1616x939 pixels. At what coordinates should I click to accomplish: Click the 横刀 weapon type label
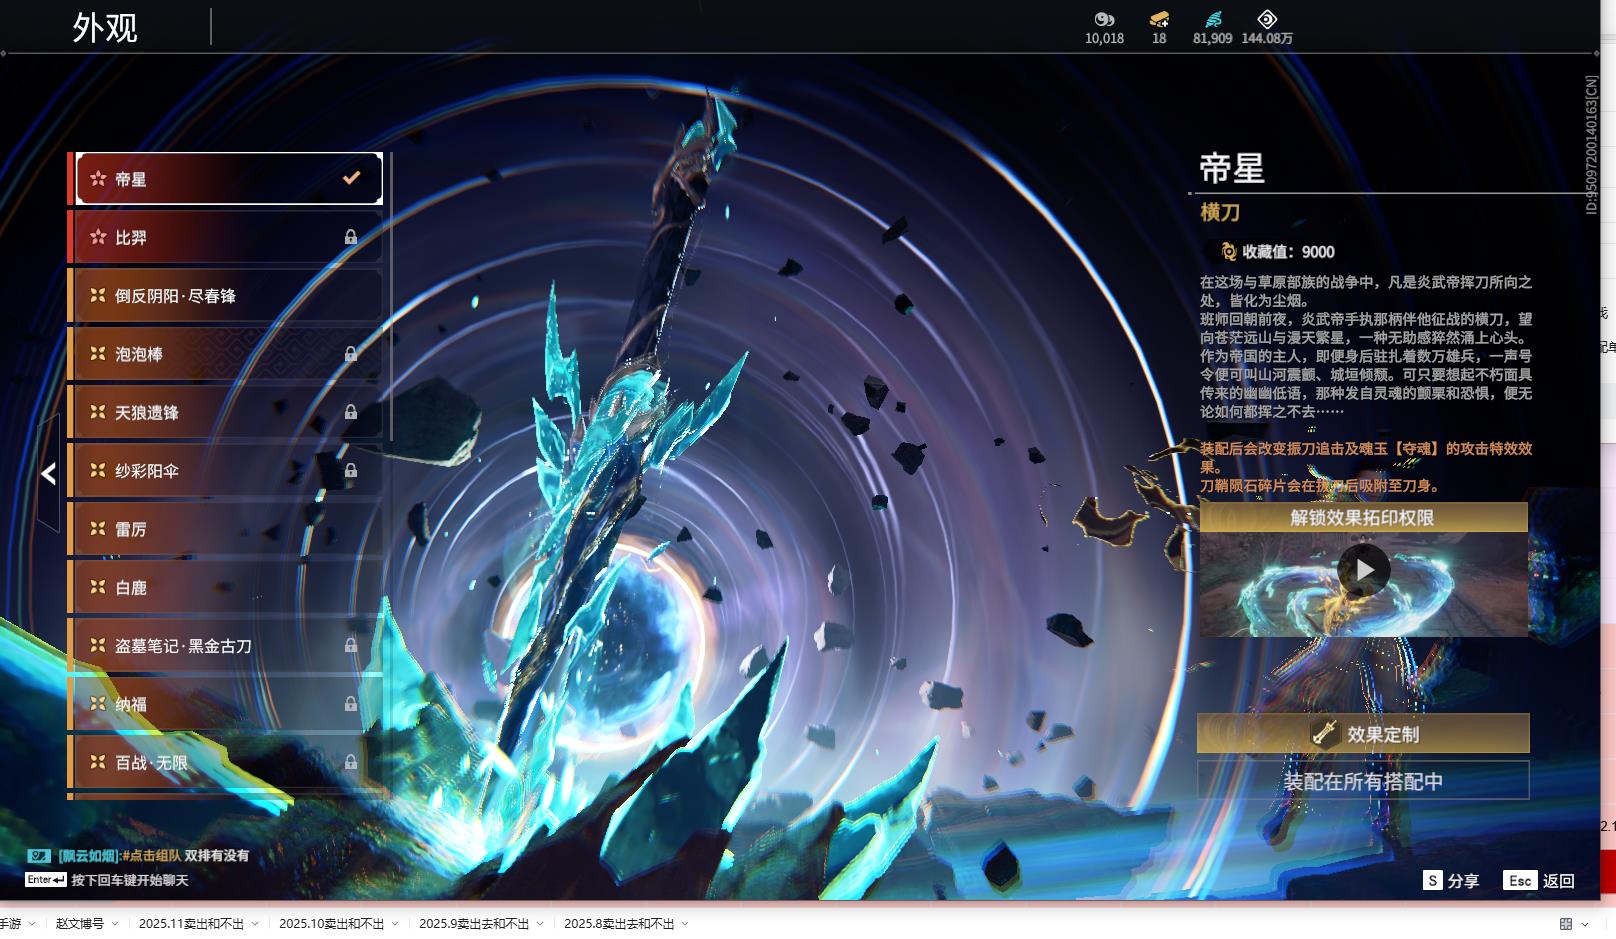(1220, 212)
